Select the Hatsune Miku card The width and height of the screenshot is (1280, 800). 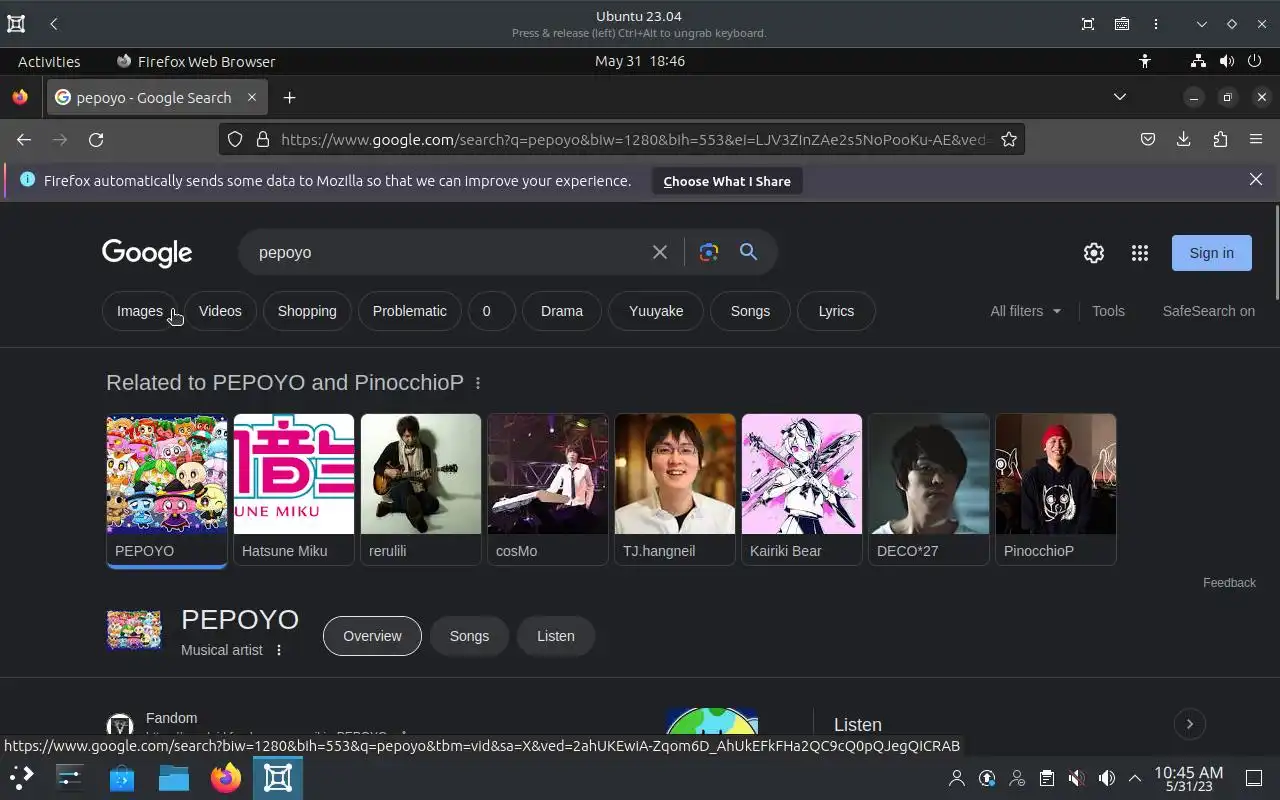point(294,490)
